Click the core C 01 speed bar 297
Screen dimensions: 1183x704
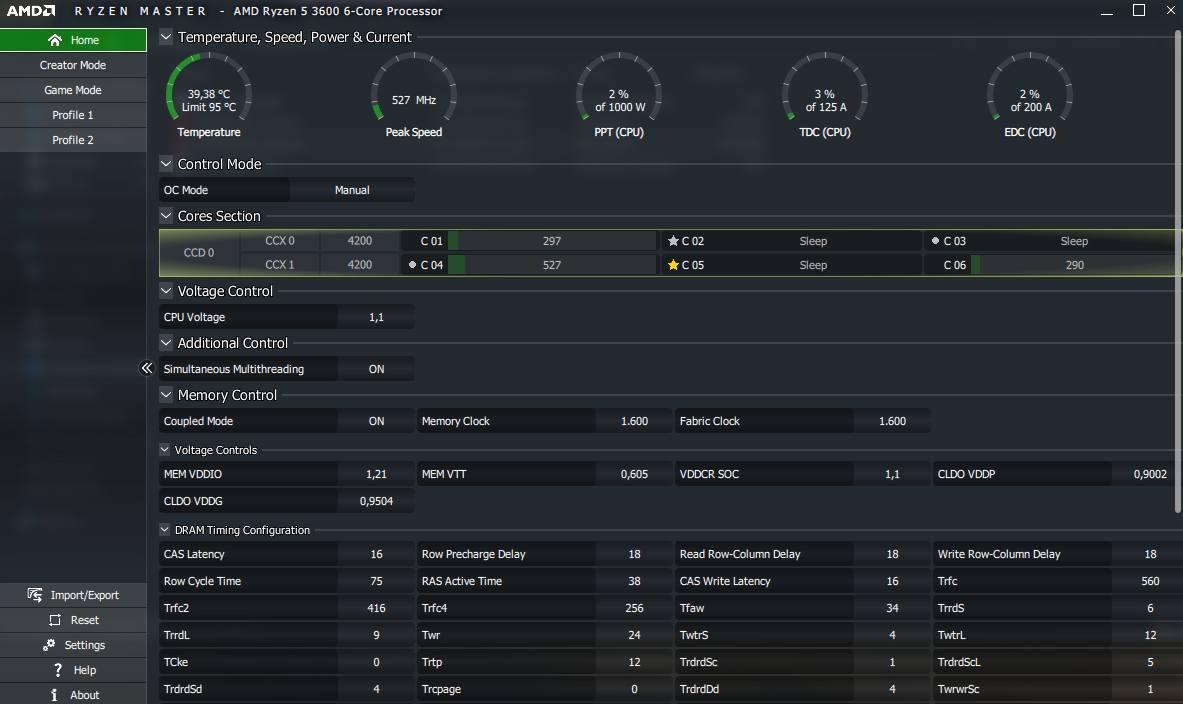[552, 241]
